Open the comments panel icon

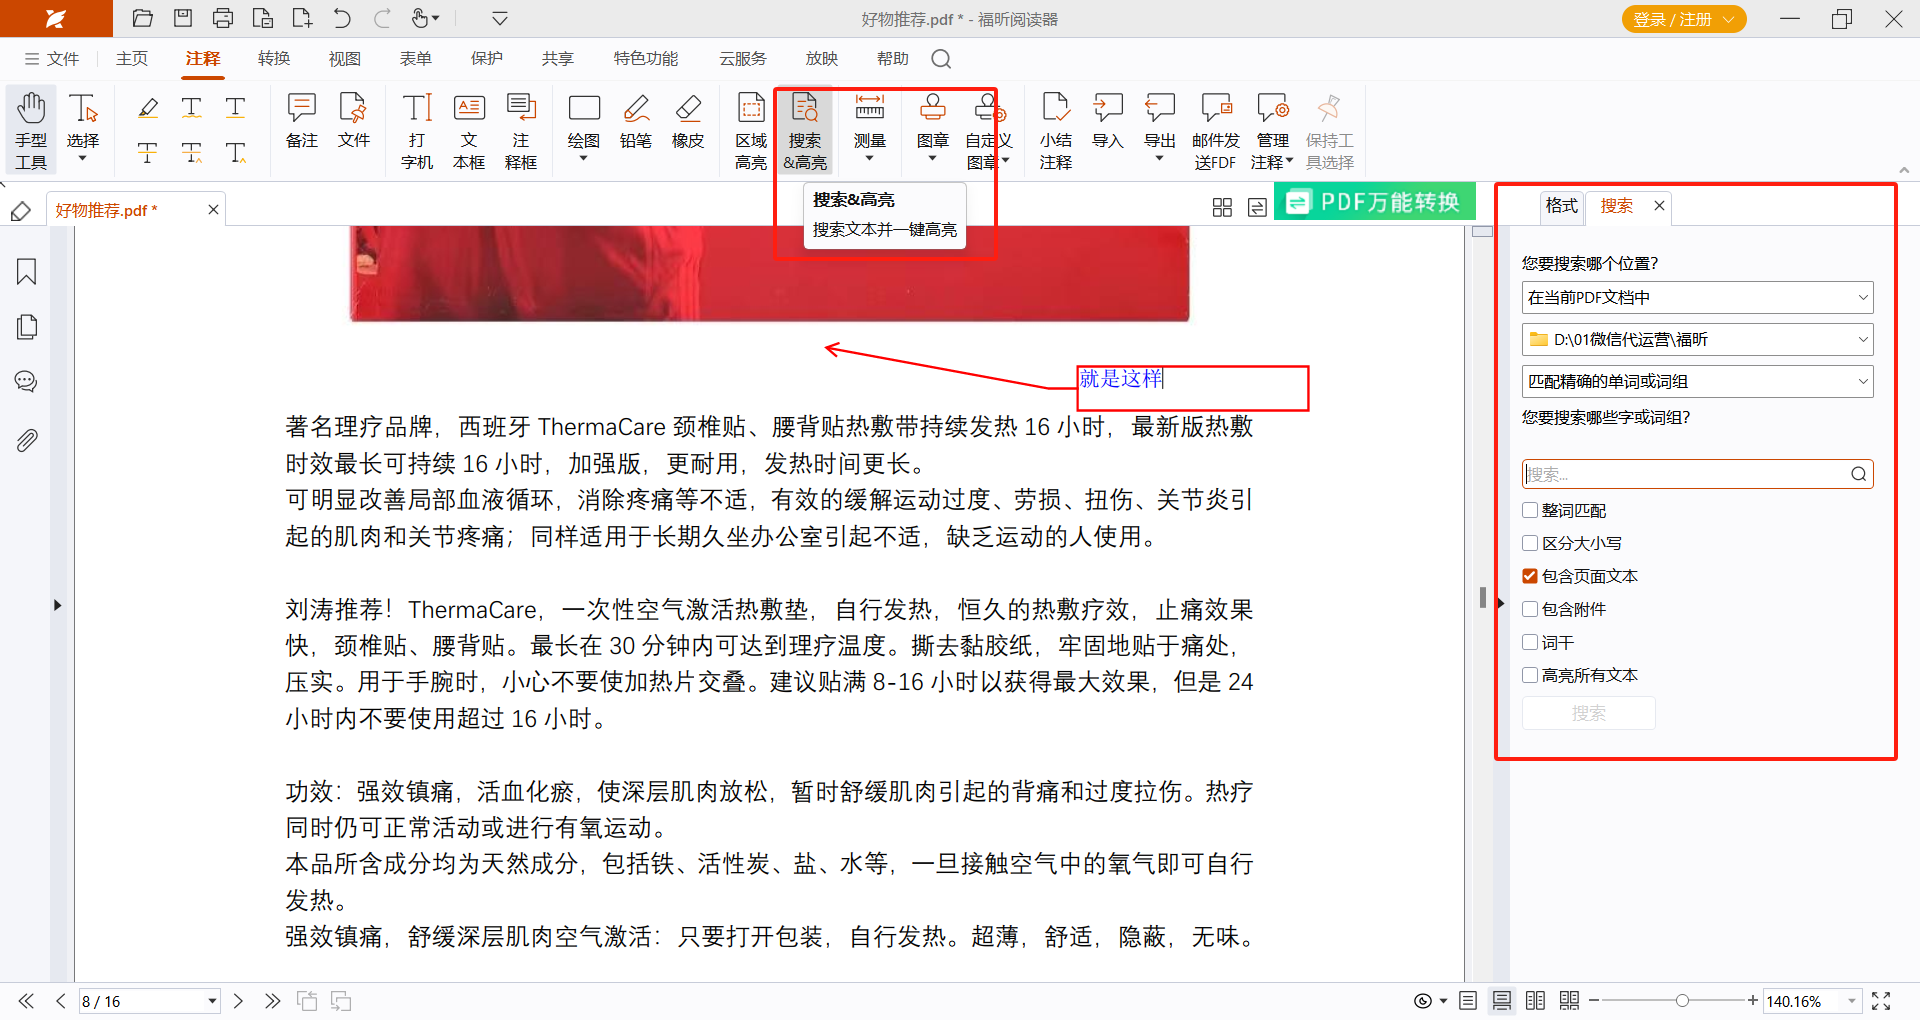tap(27, 382)
